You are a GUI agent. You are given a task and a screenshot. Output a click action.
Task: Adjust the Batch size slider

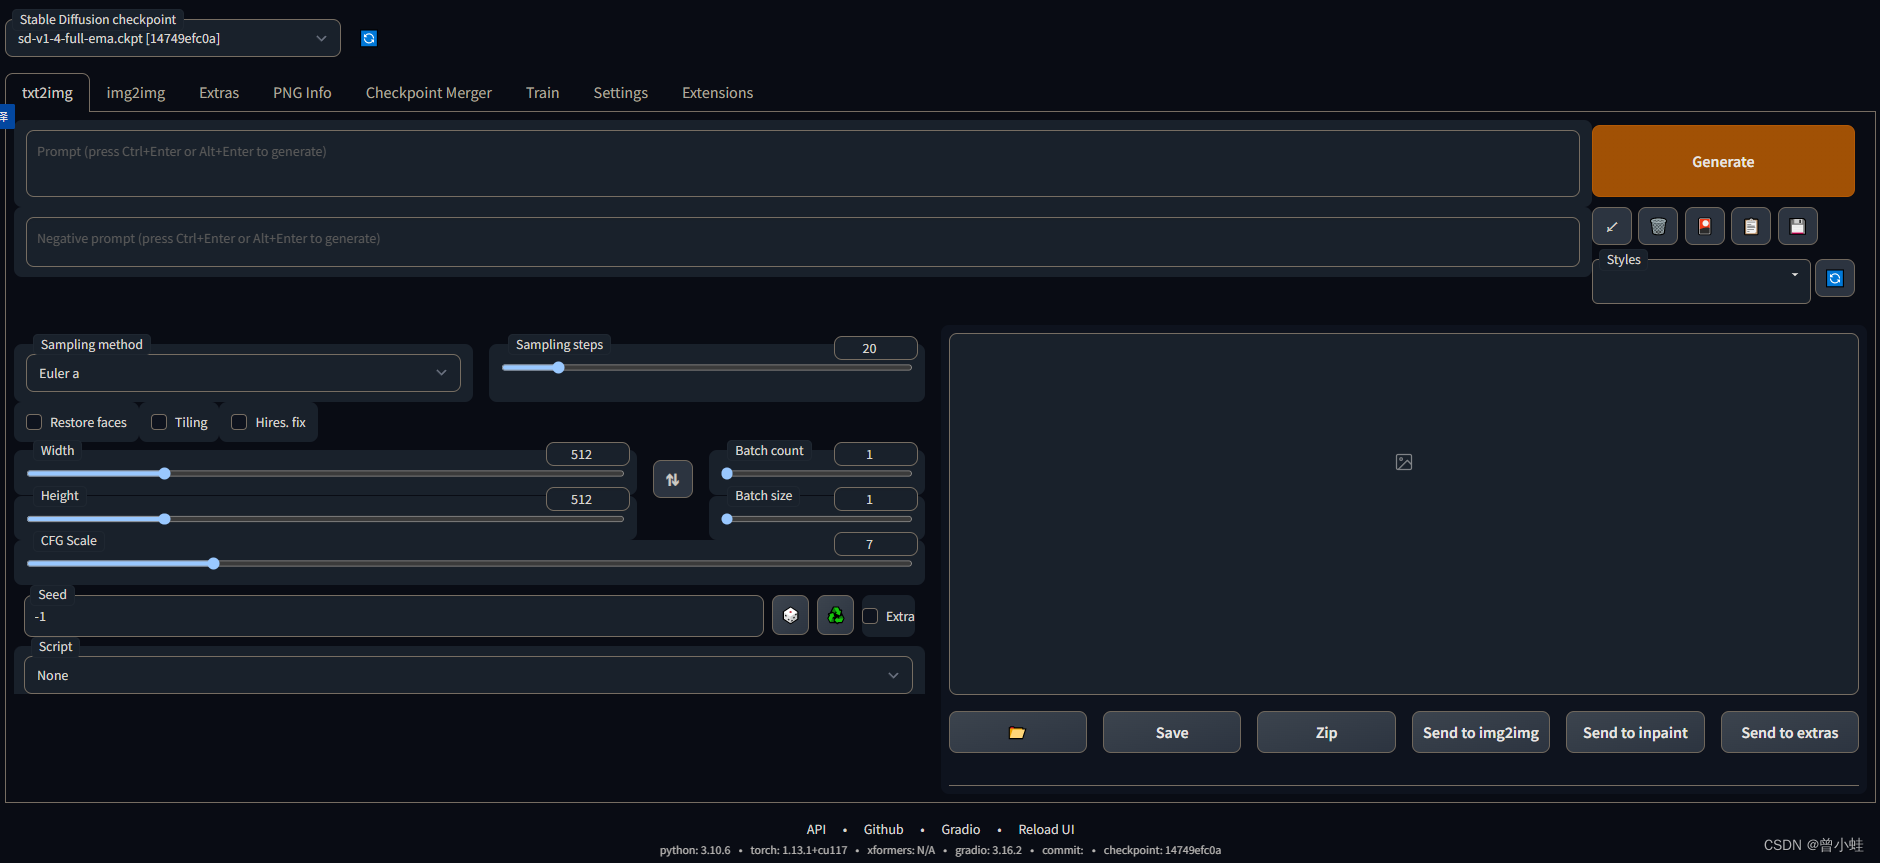point(817,519)
